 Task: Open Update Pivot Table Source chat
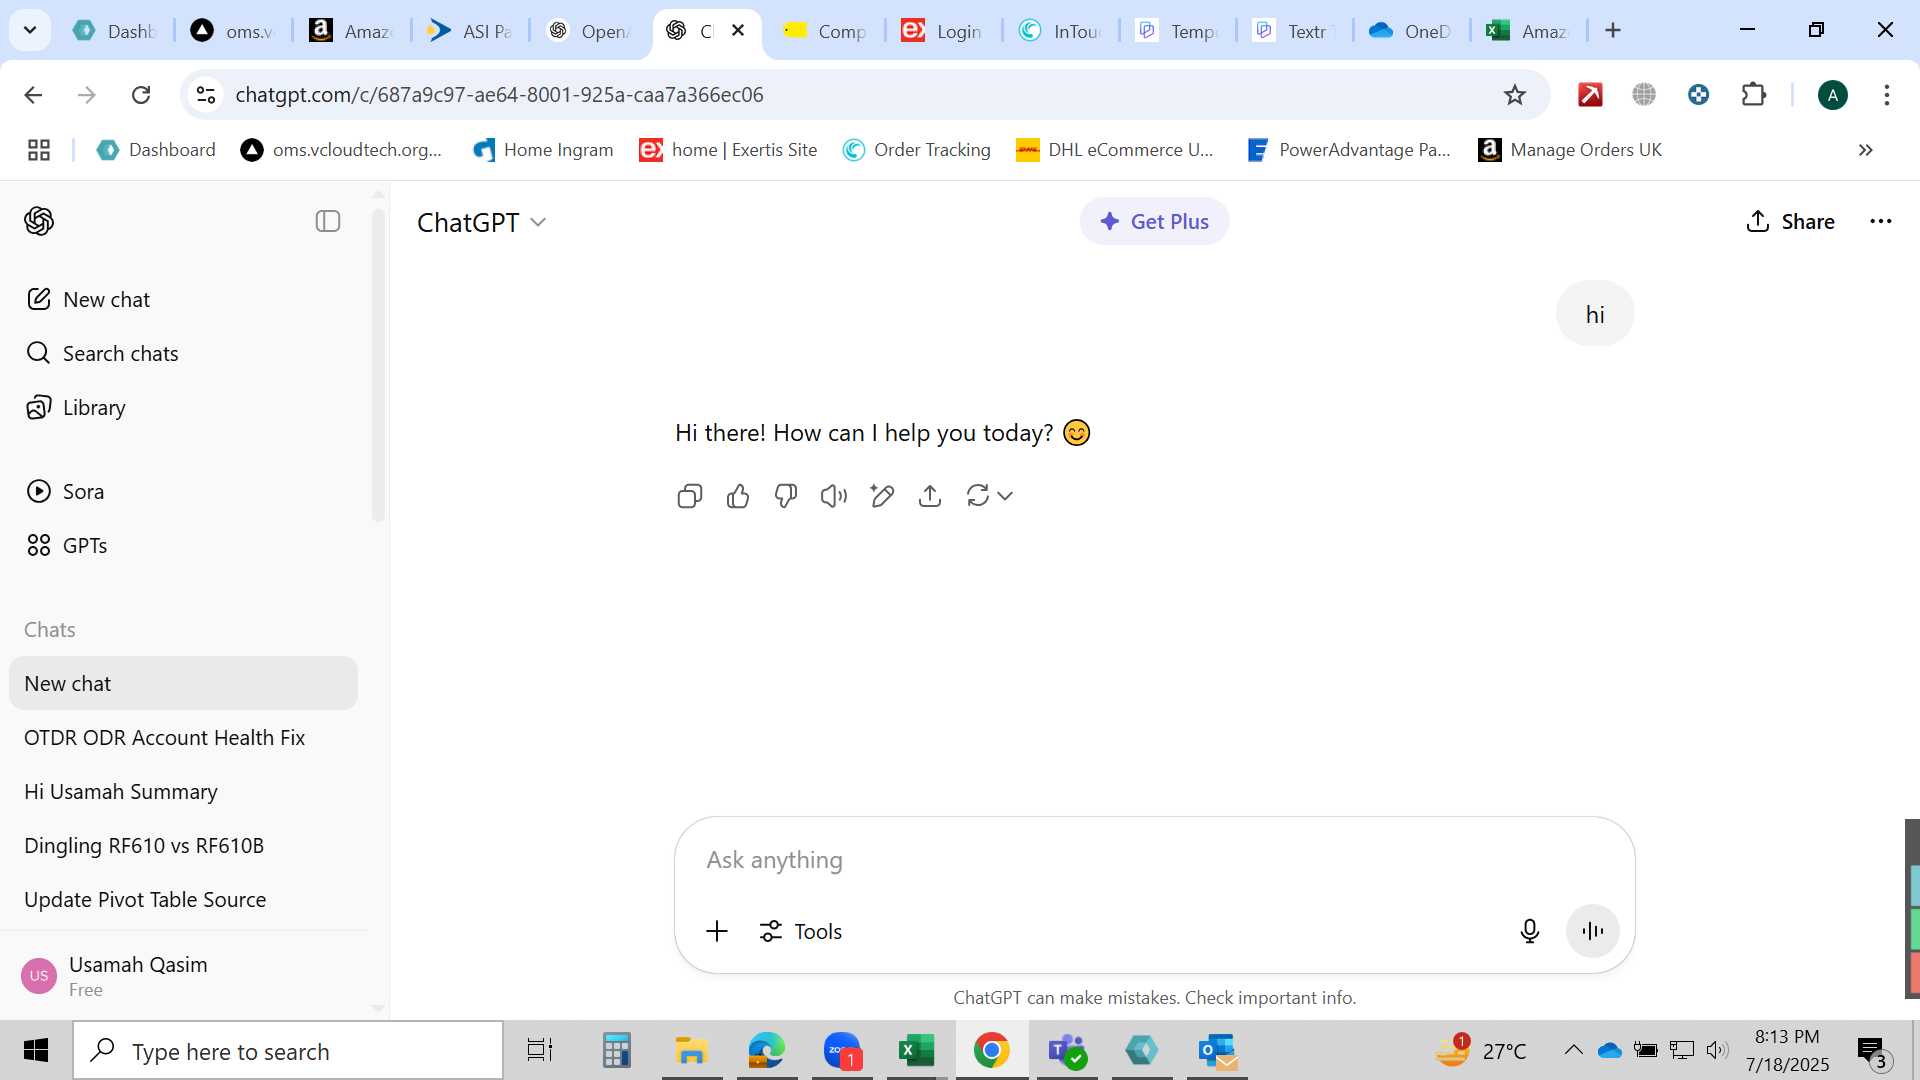tap(184, 899)
